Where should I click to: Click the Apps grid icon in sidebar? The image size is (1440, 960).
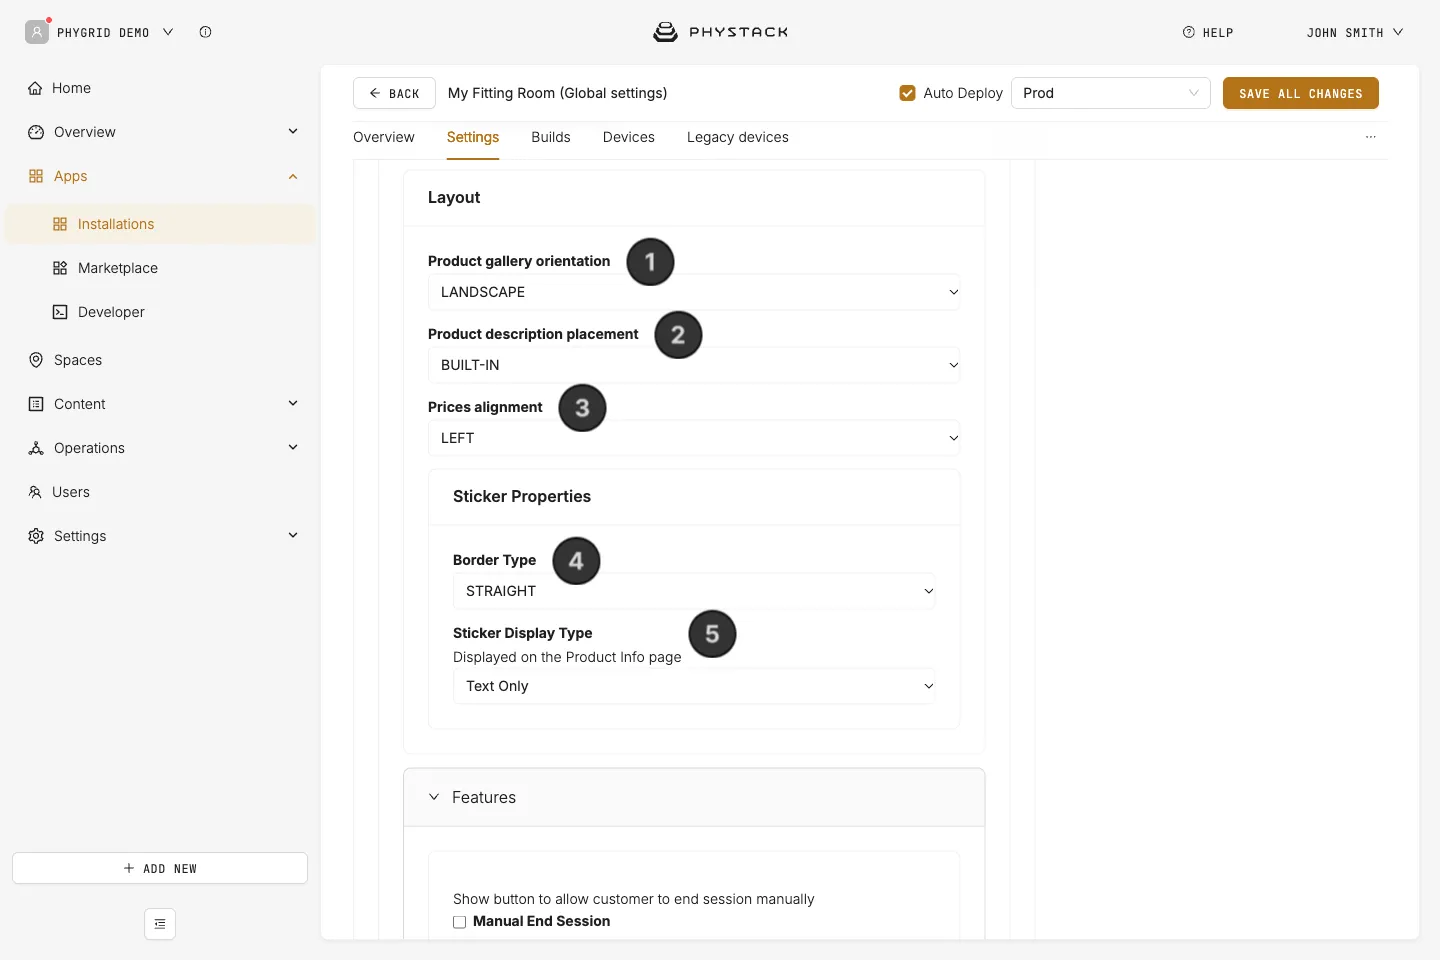pos(36,176)
